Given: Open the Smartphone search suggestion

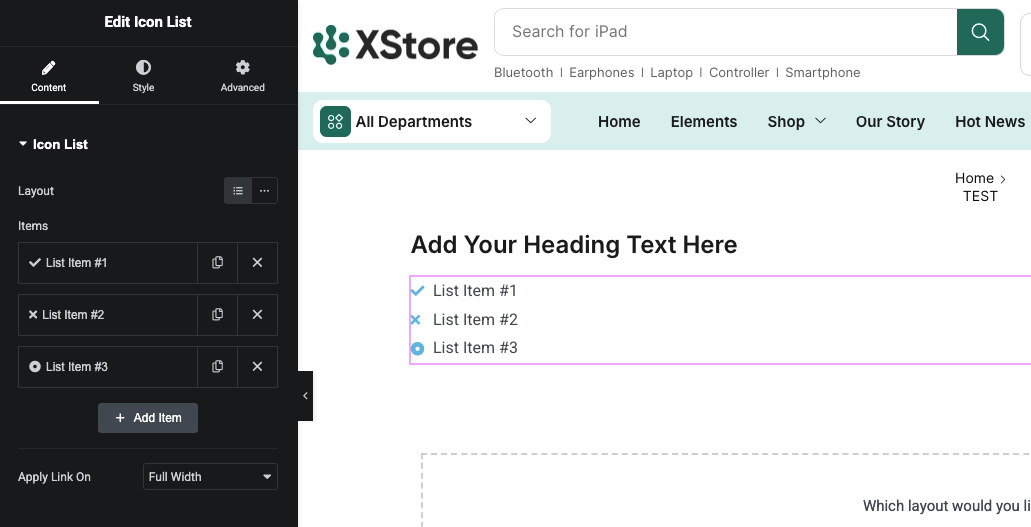Looking at the screenshot, I should (823, 72).
